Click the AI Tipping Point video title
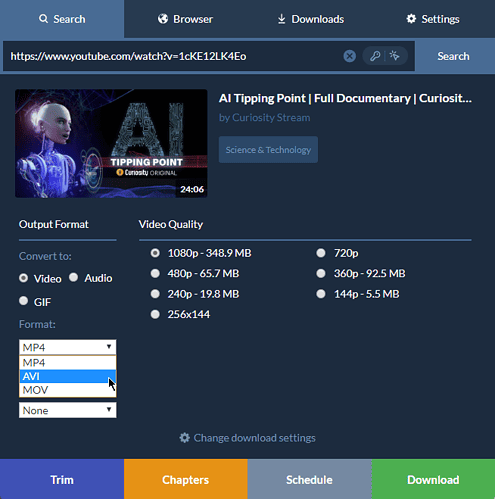The image size is (495, 499). coord(345,98)
